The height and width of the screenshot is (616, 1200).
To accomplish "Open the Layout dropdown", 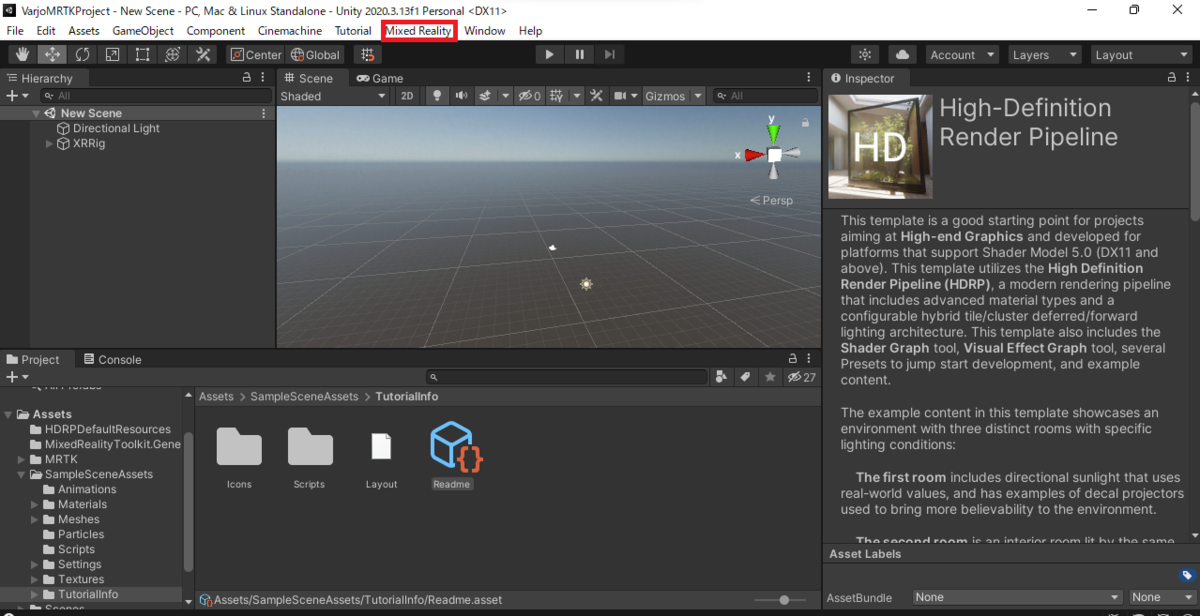I will [1141, 55].
